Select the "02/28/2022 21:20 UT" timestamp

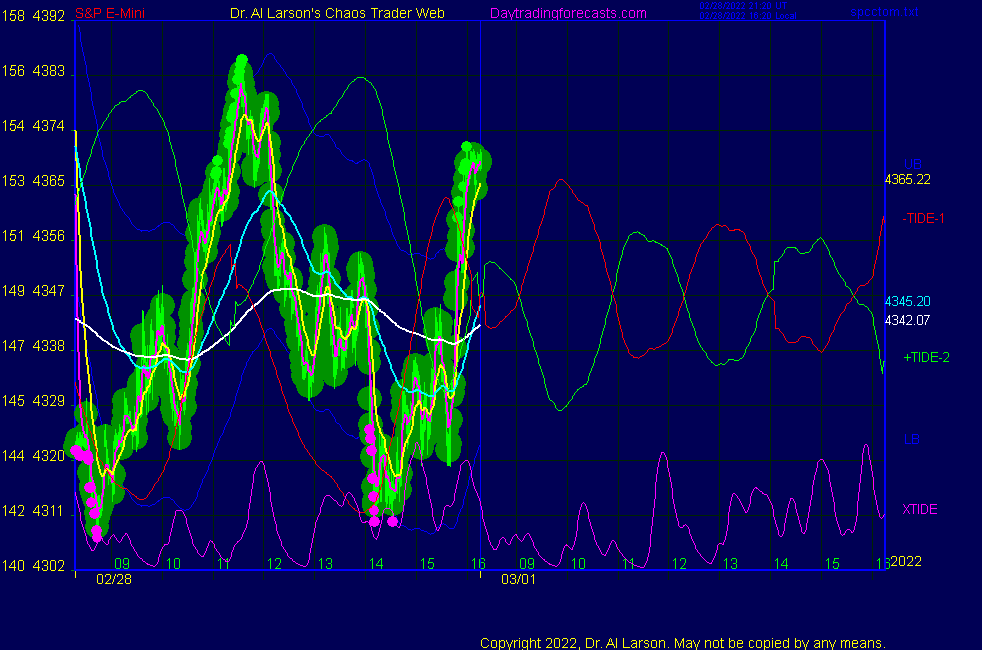743,6
